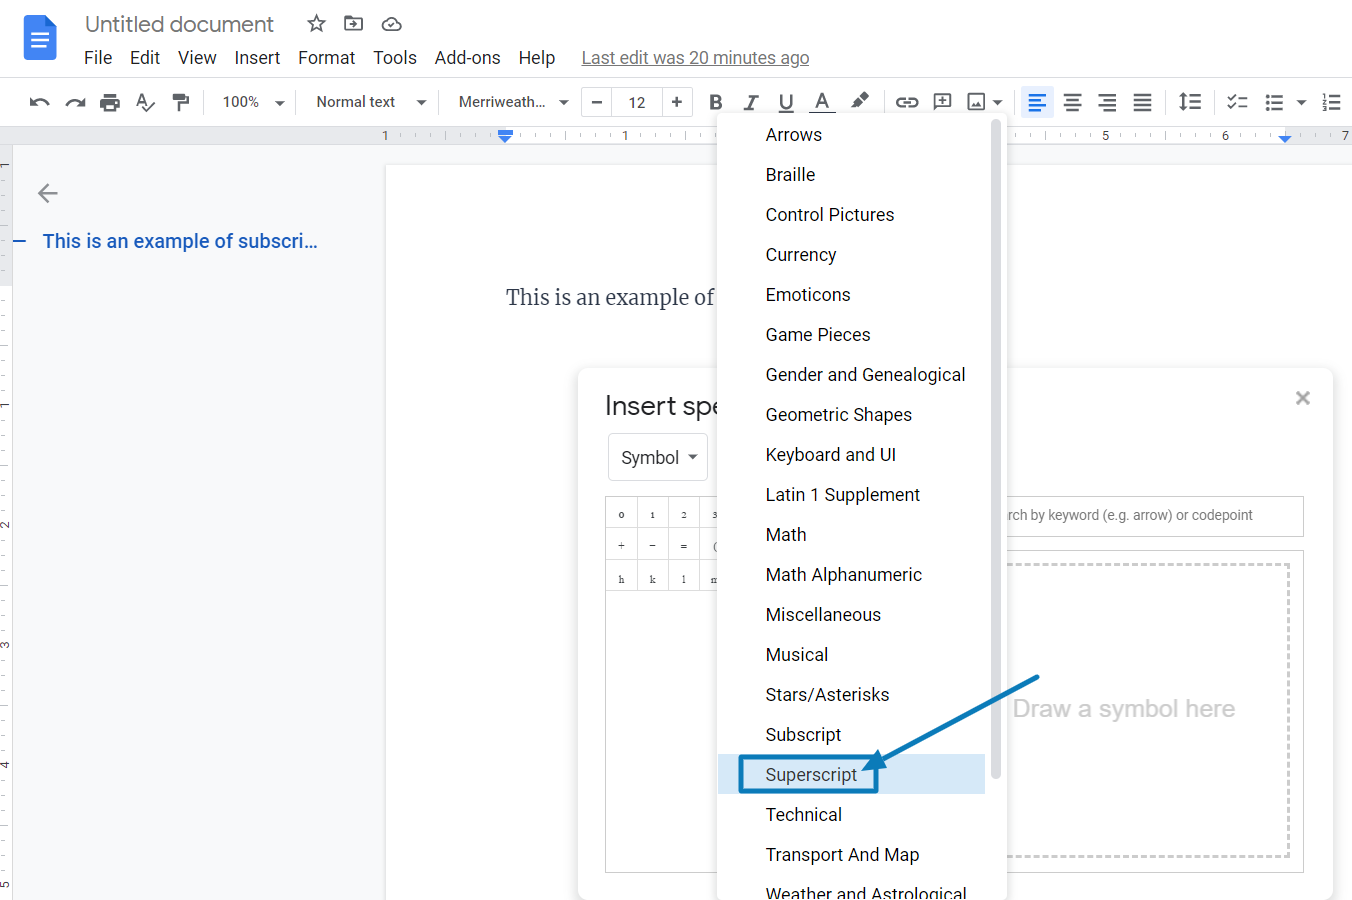The image size is (1352, 900).
Task: Choose the Arrows category
Action: (x=851, y=134)
